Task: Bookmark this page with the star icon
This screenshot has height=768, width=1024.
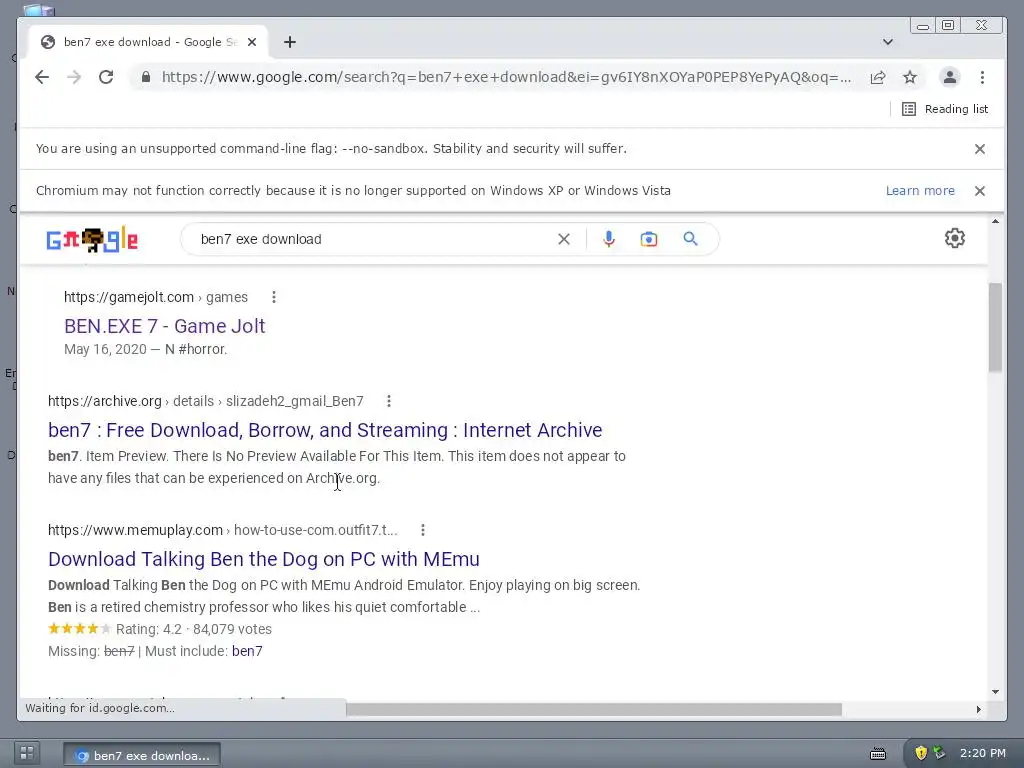Action: coord(910,77)
